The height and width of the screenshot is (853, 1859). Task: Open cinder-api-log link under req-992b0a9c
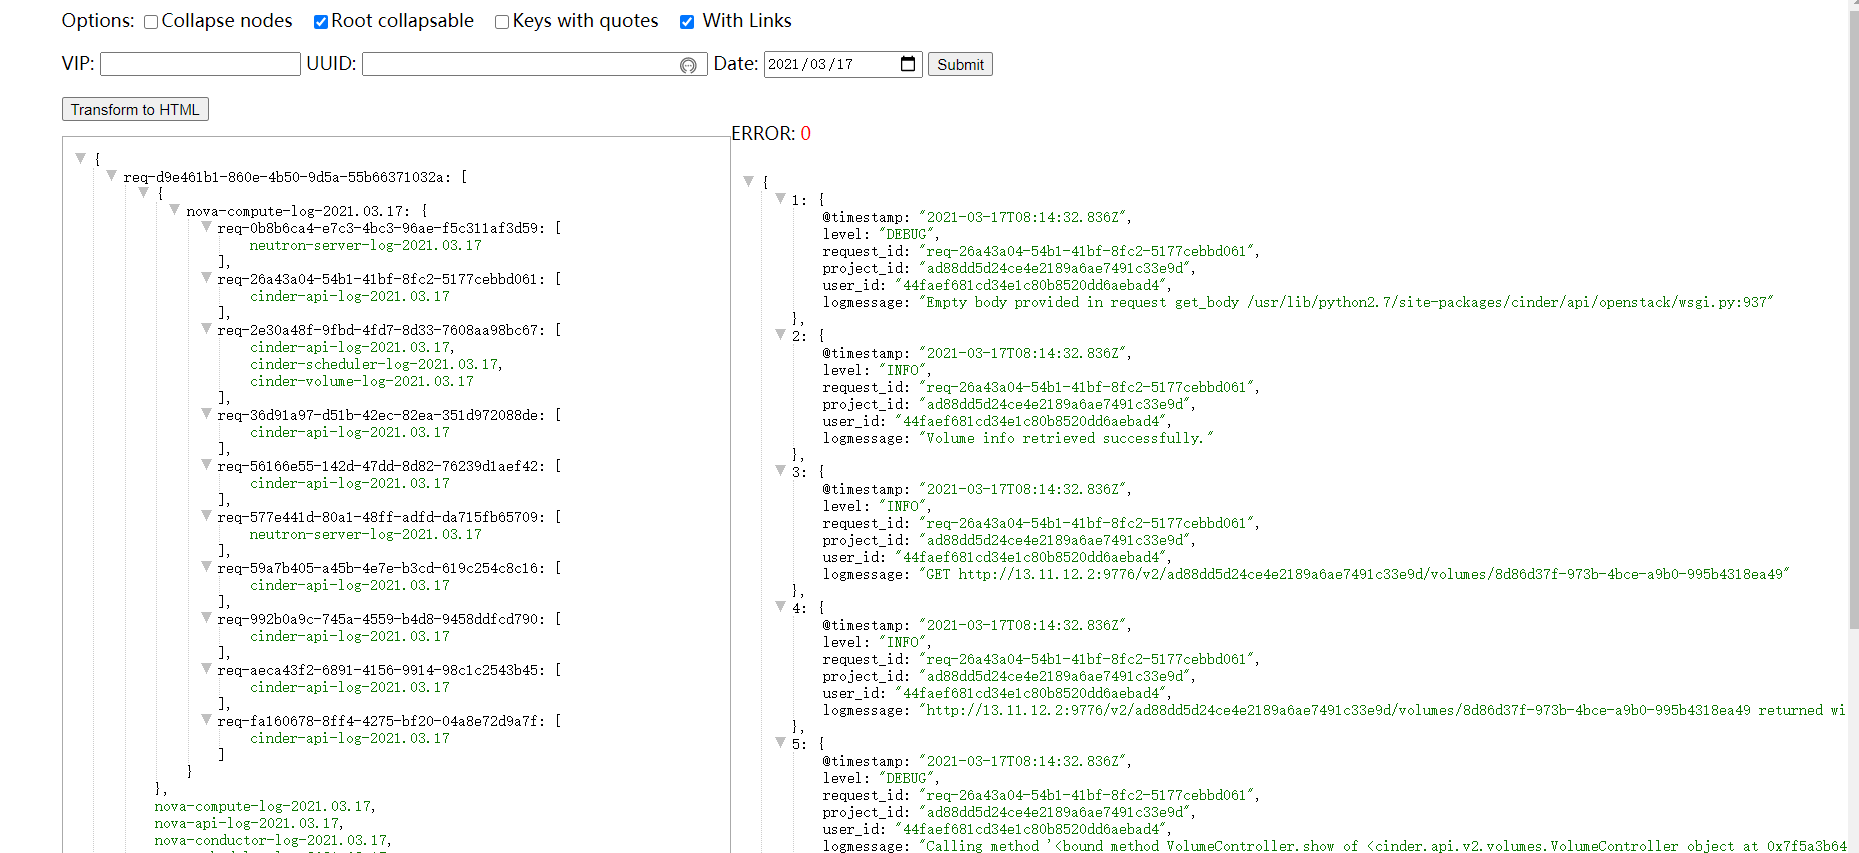coord(350,636)
